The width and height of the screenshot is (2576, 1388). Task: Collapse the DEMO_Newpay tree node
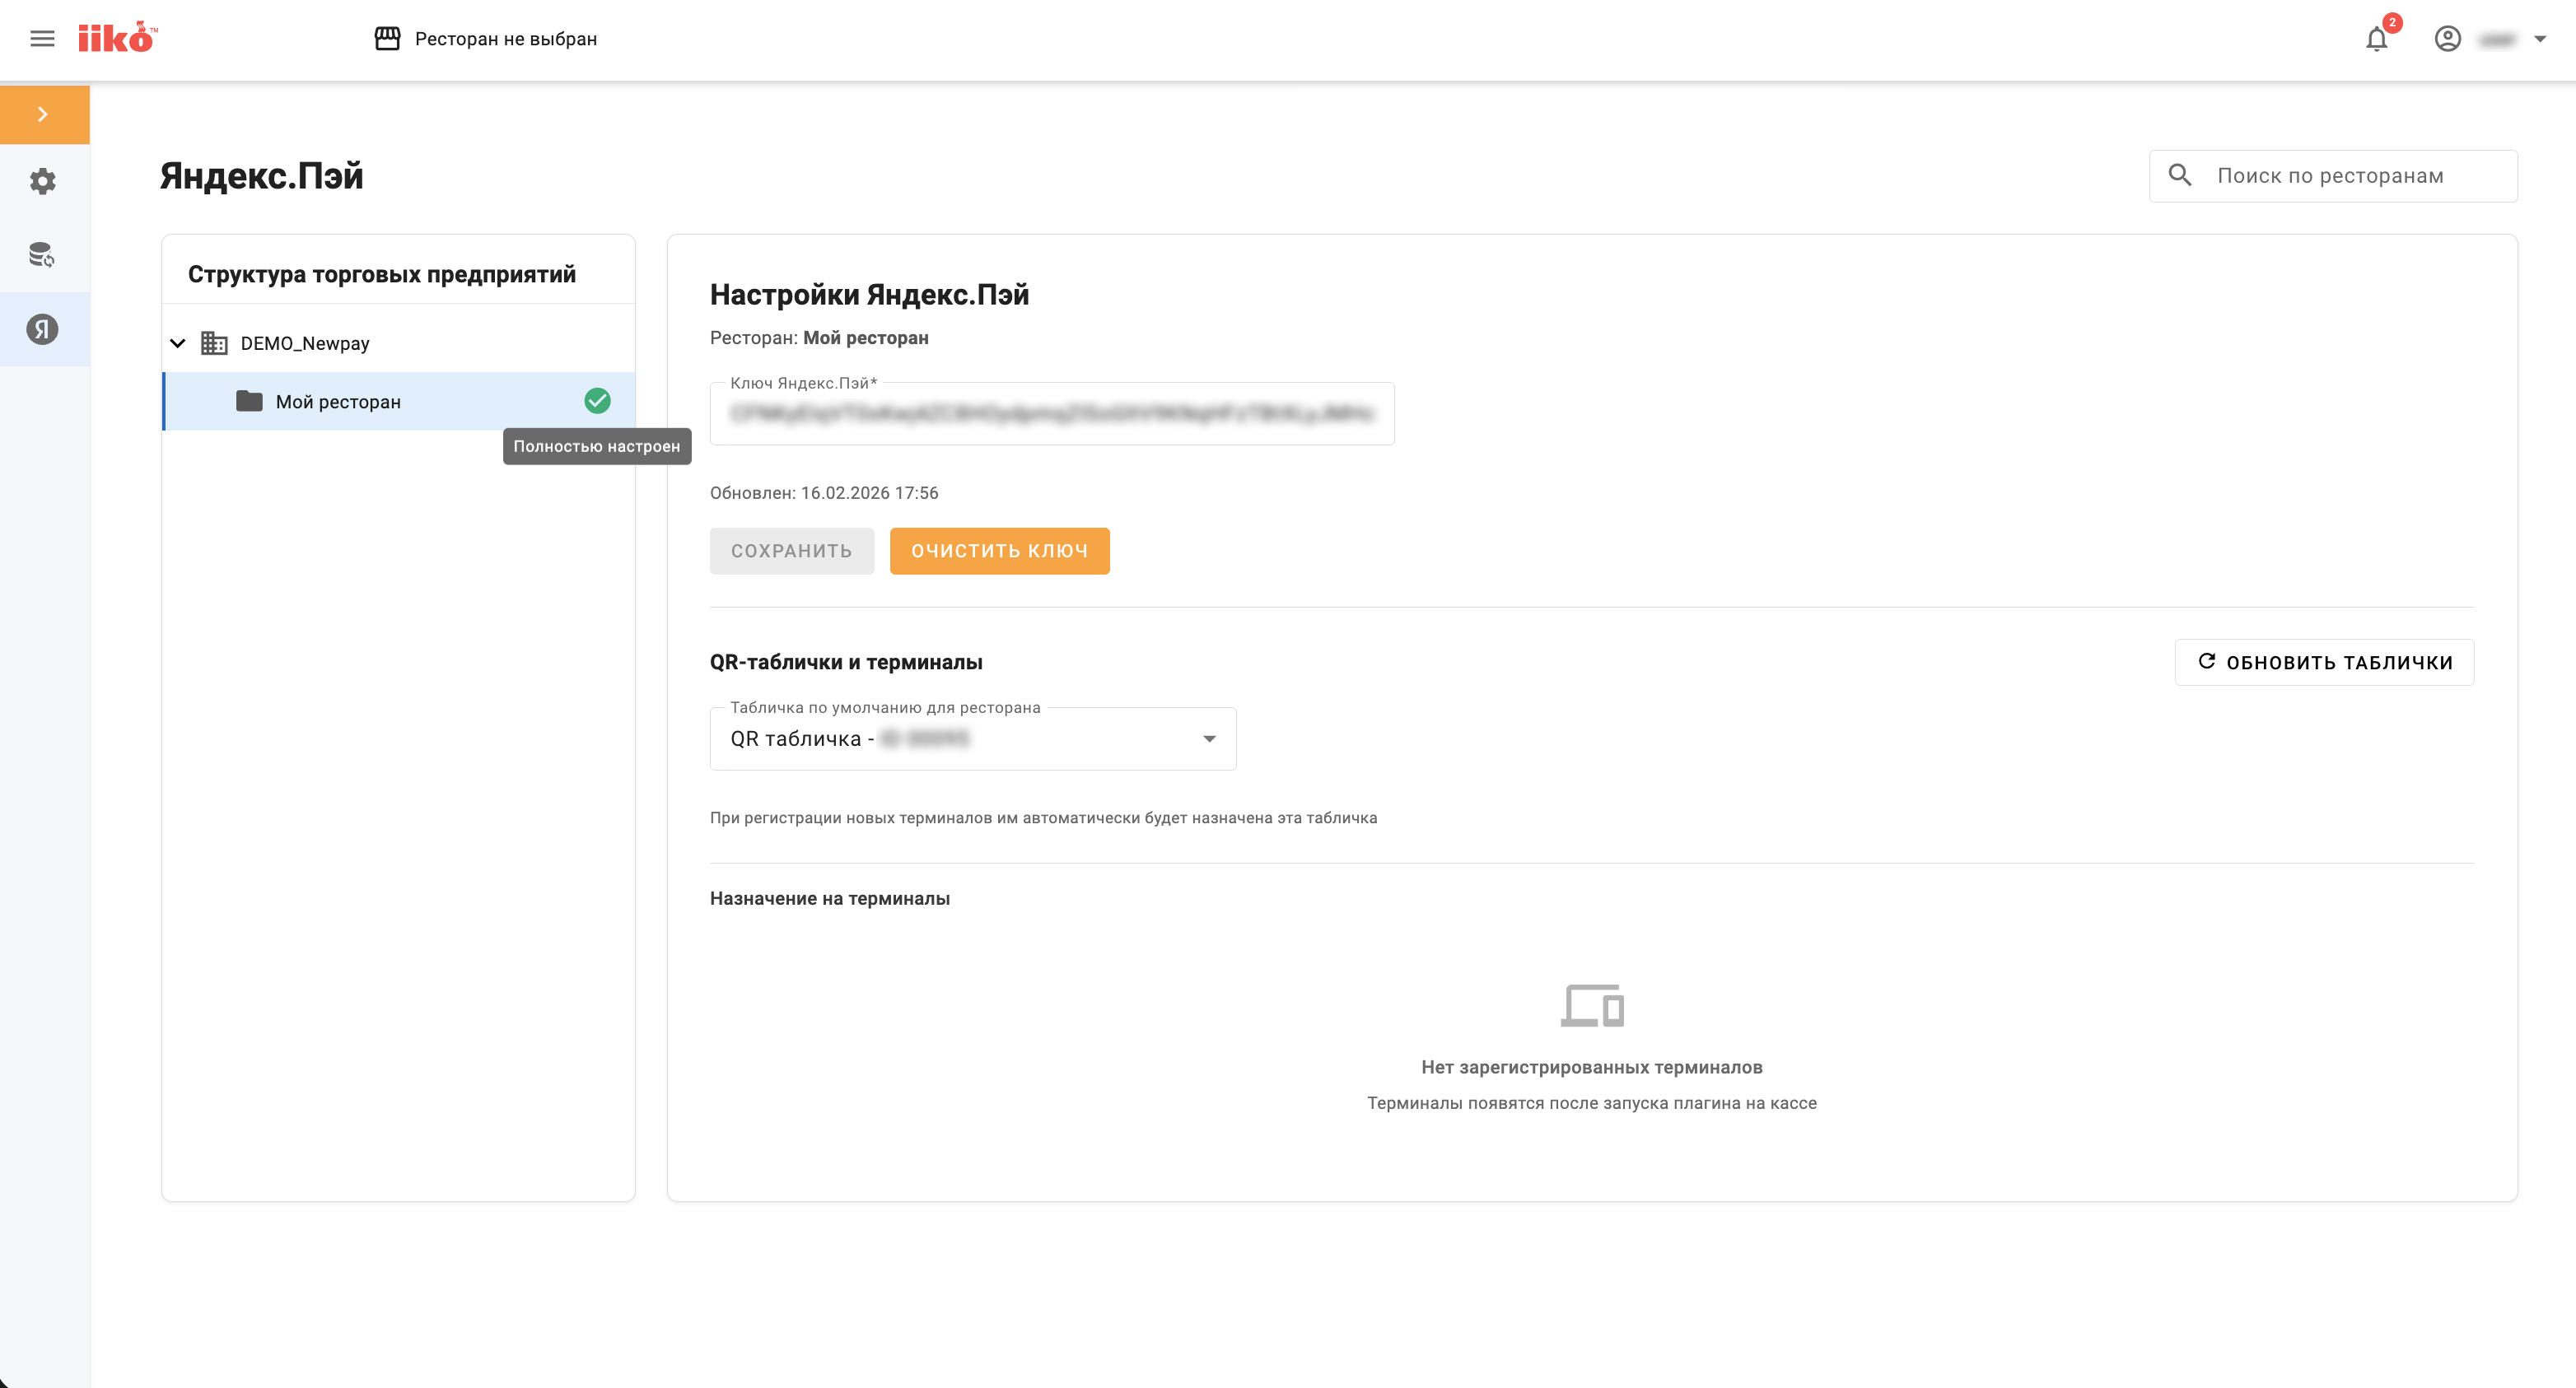(x=178, y=343)
